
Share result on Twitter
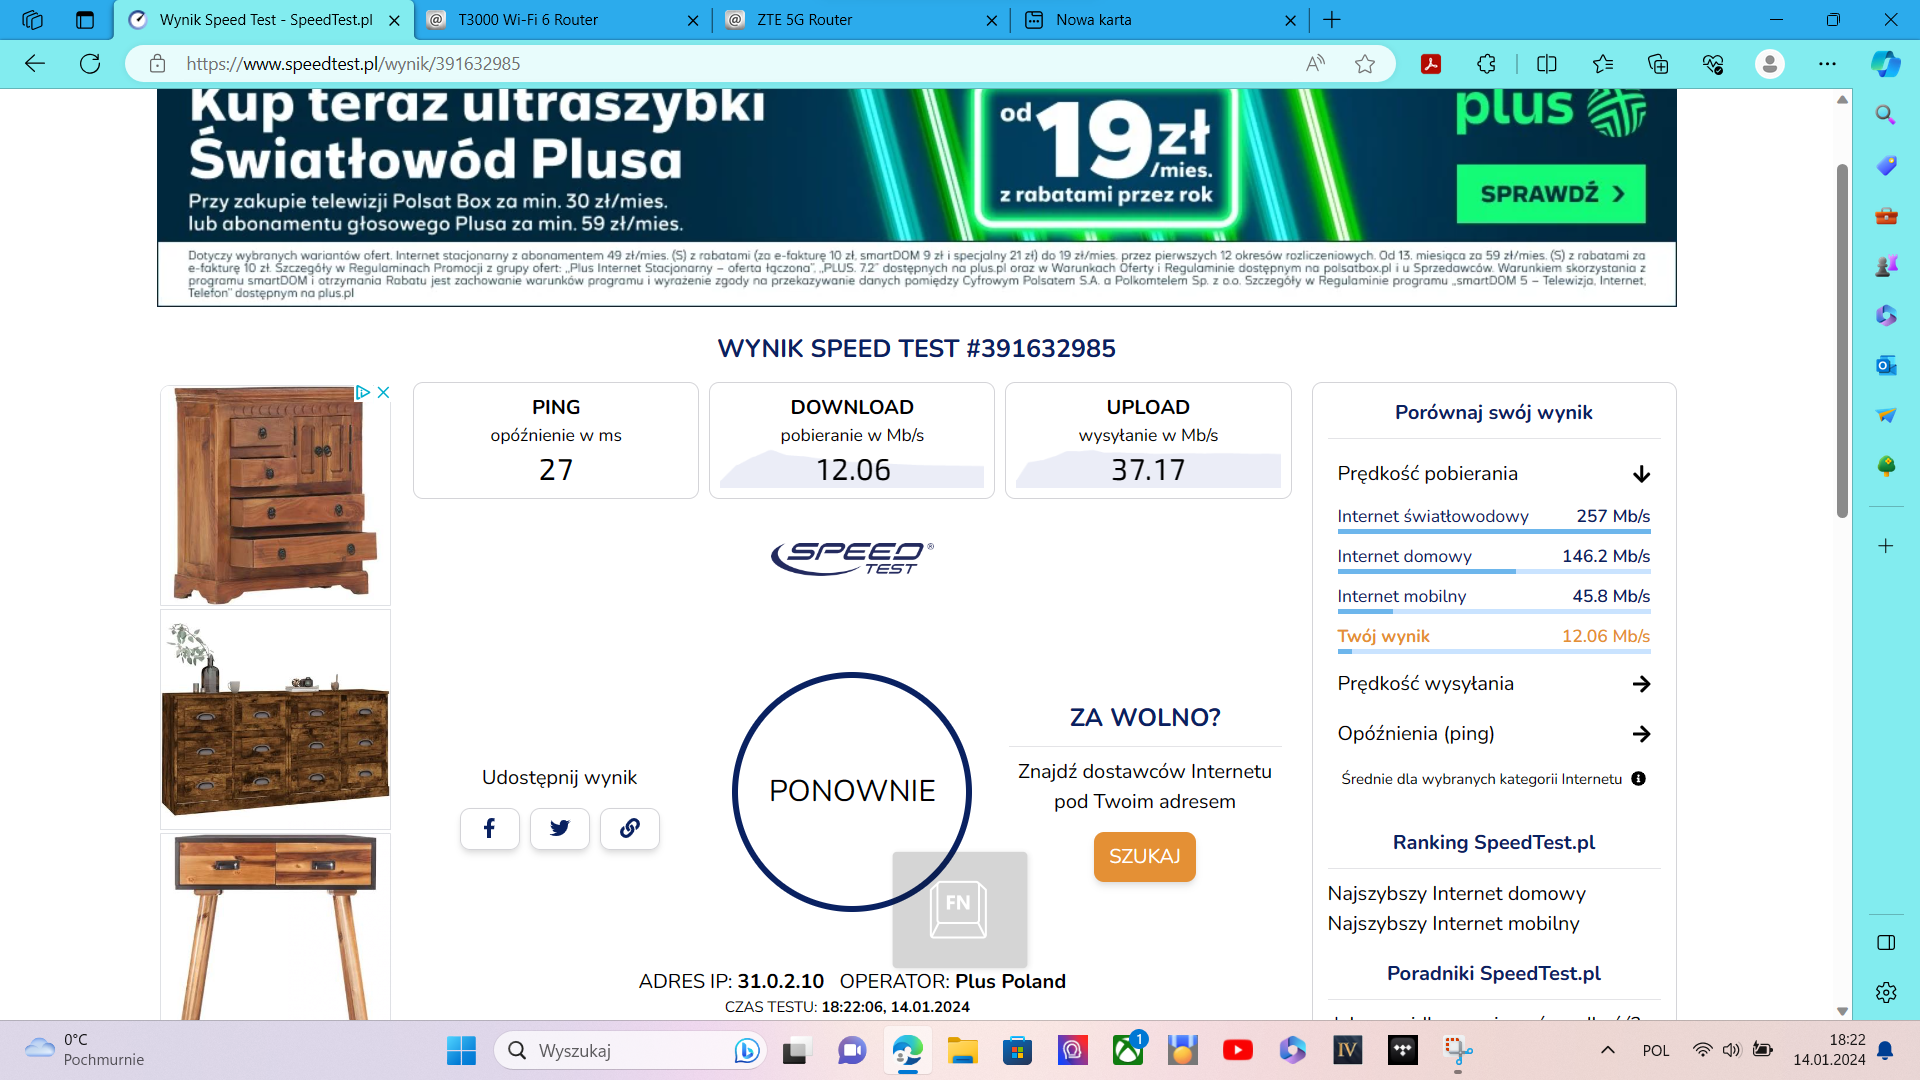pos(559,828)
